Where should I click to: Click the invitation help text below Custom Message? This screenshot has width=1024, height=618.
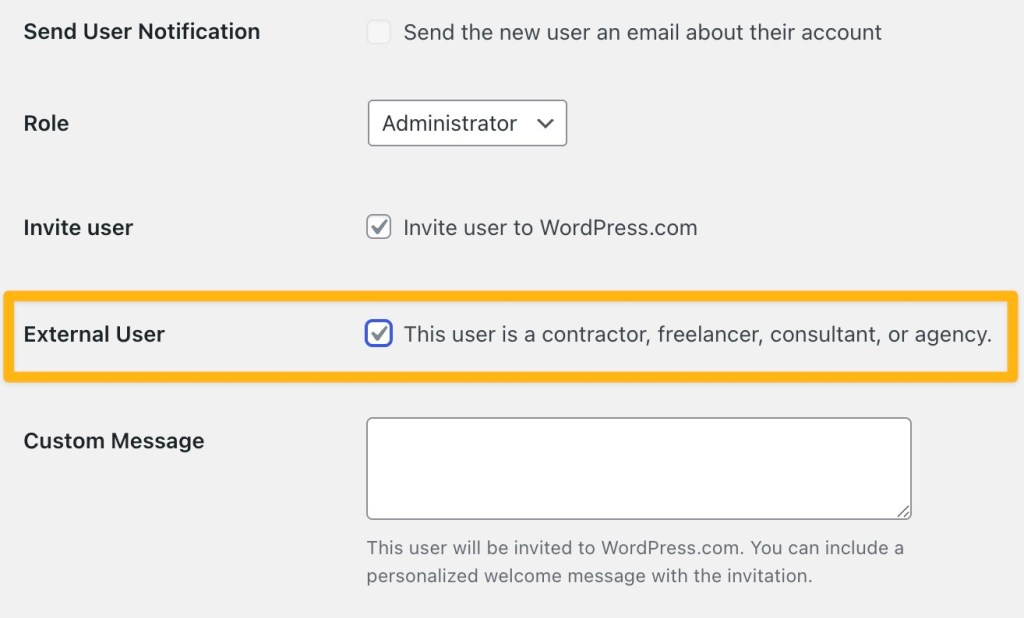(x=636, y=561)
